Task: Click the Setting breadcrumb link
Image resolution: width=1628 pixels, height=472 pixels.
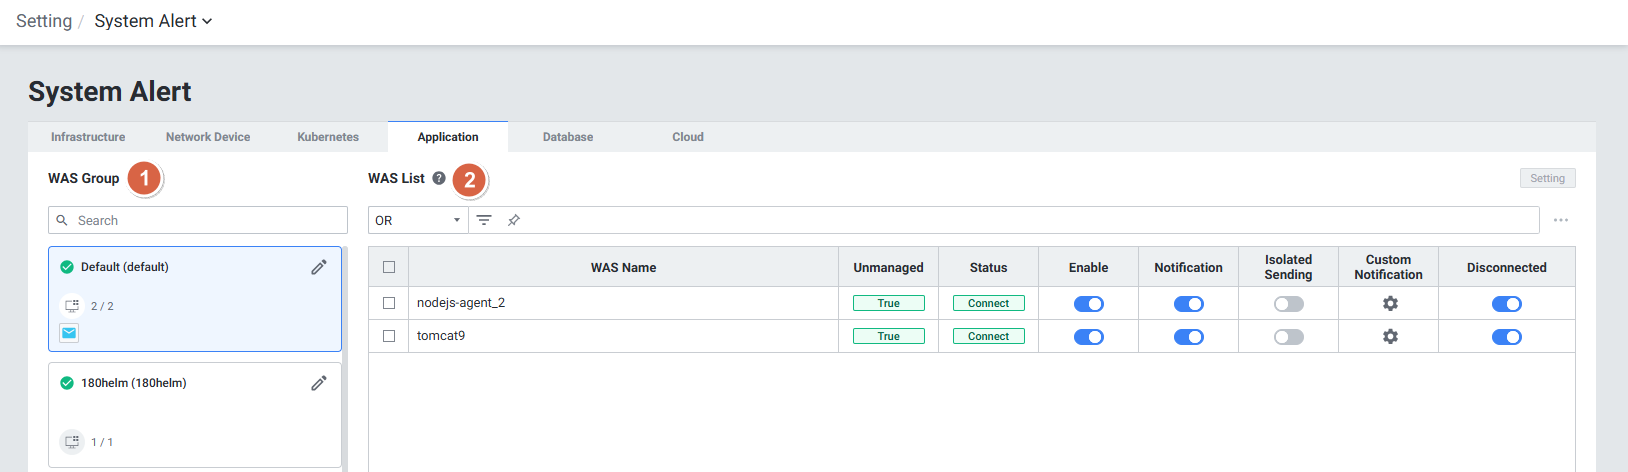Action: 44,21
